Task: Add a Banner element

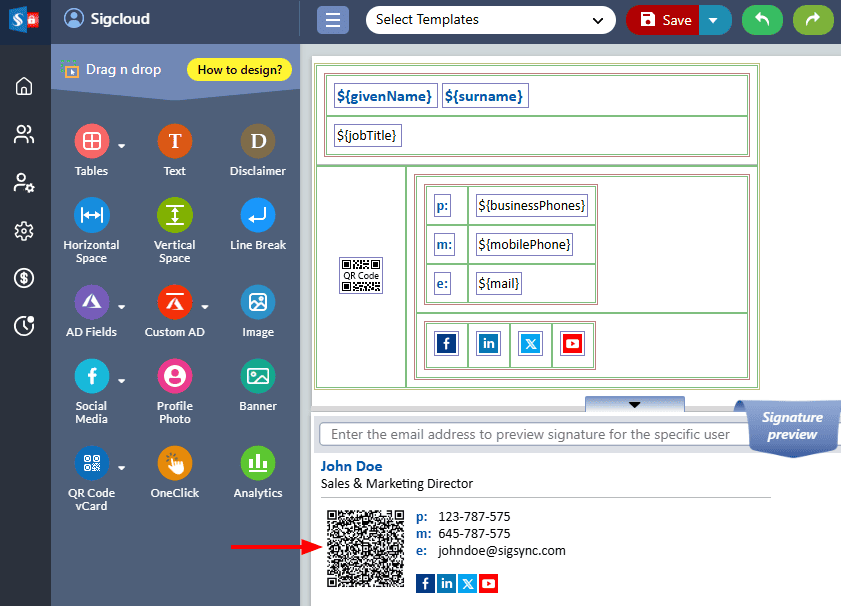Action: 257,375
